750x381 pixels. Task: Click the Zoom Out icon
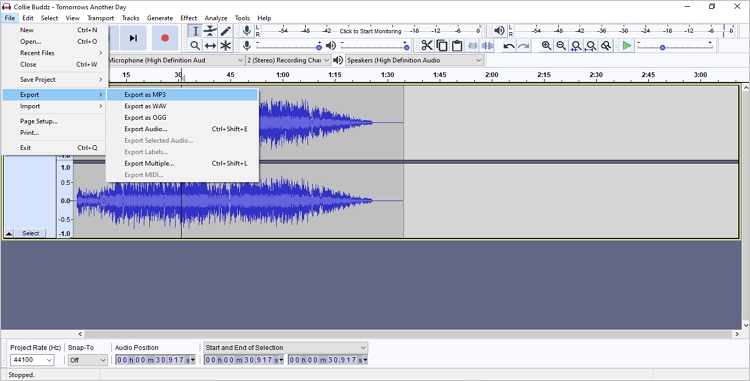click(x=561, y=46)
